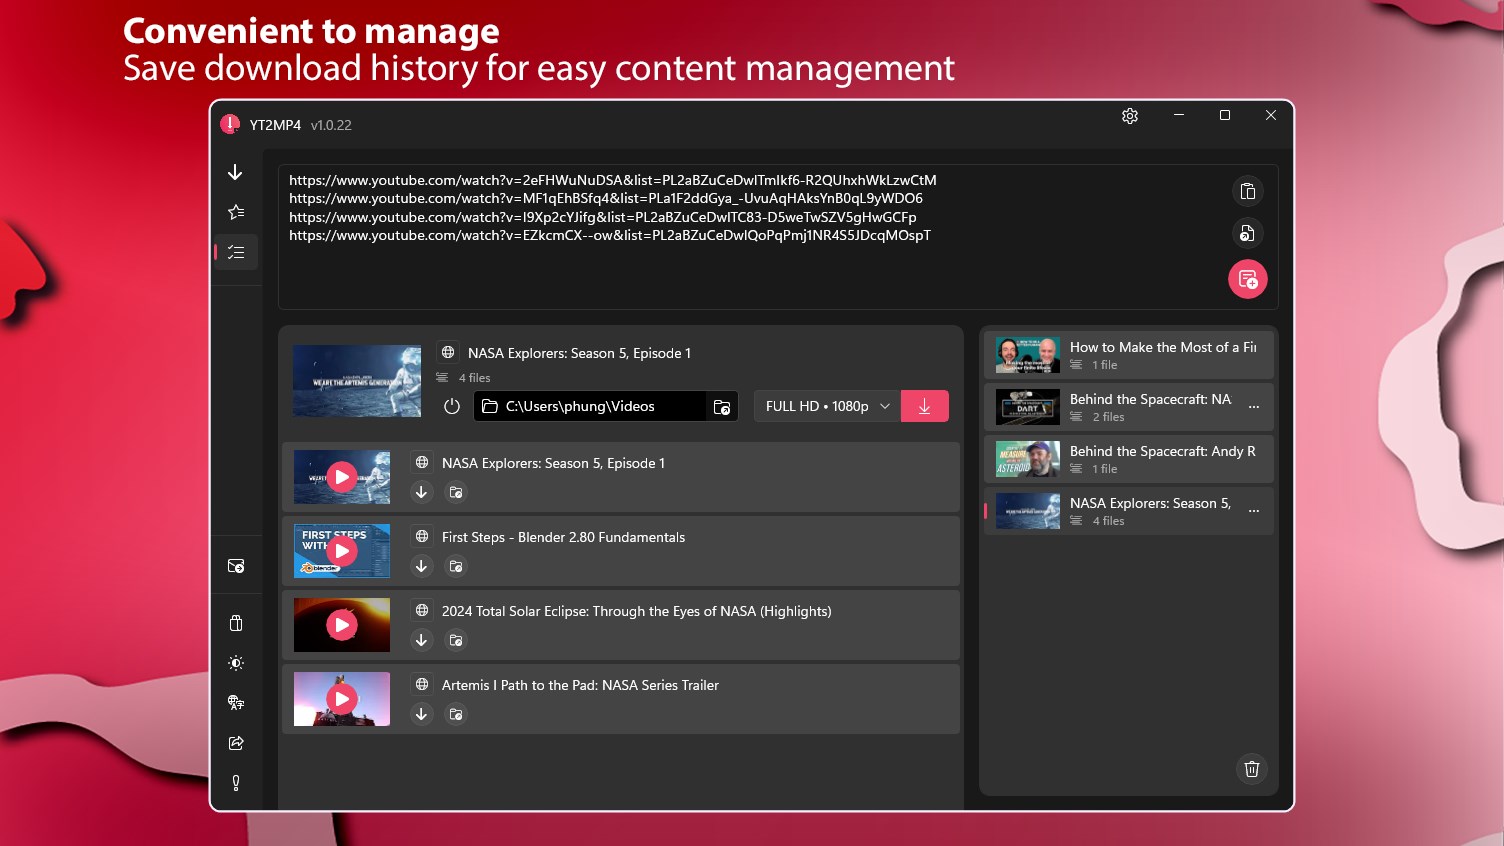1504x846 pixels.
Task: Toggle the light/dark theme icon
Action: pos(236,663)
